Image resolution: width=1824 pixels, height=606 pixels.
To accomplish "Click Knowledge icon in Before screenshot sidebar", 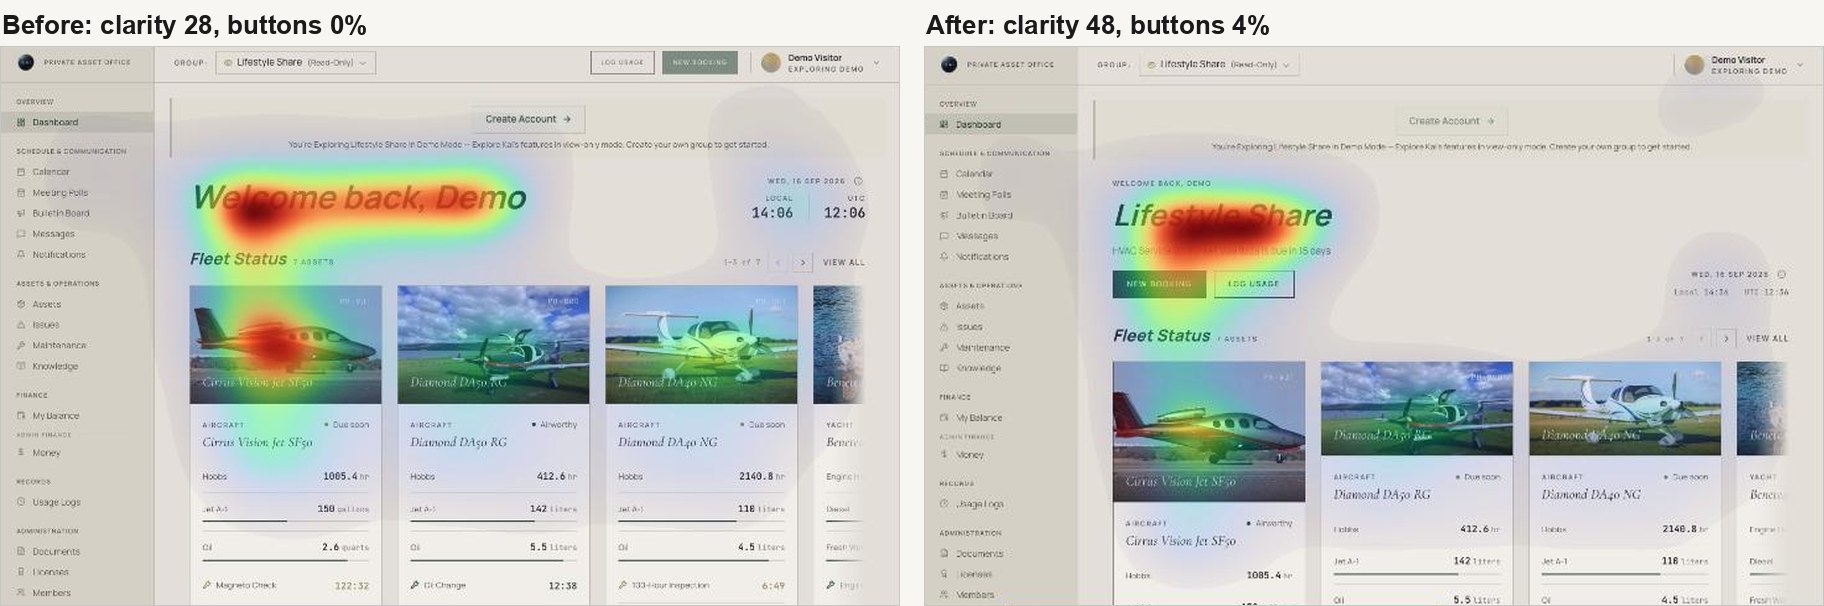I will (x=21, y=366).
